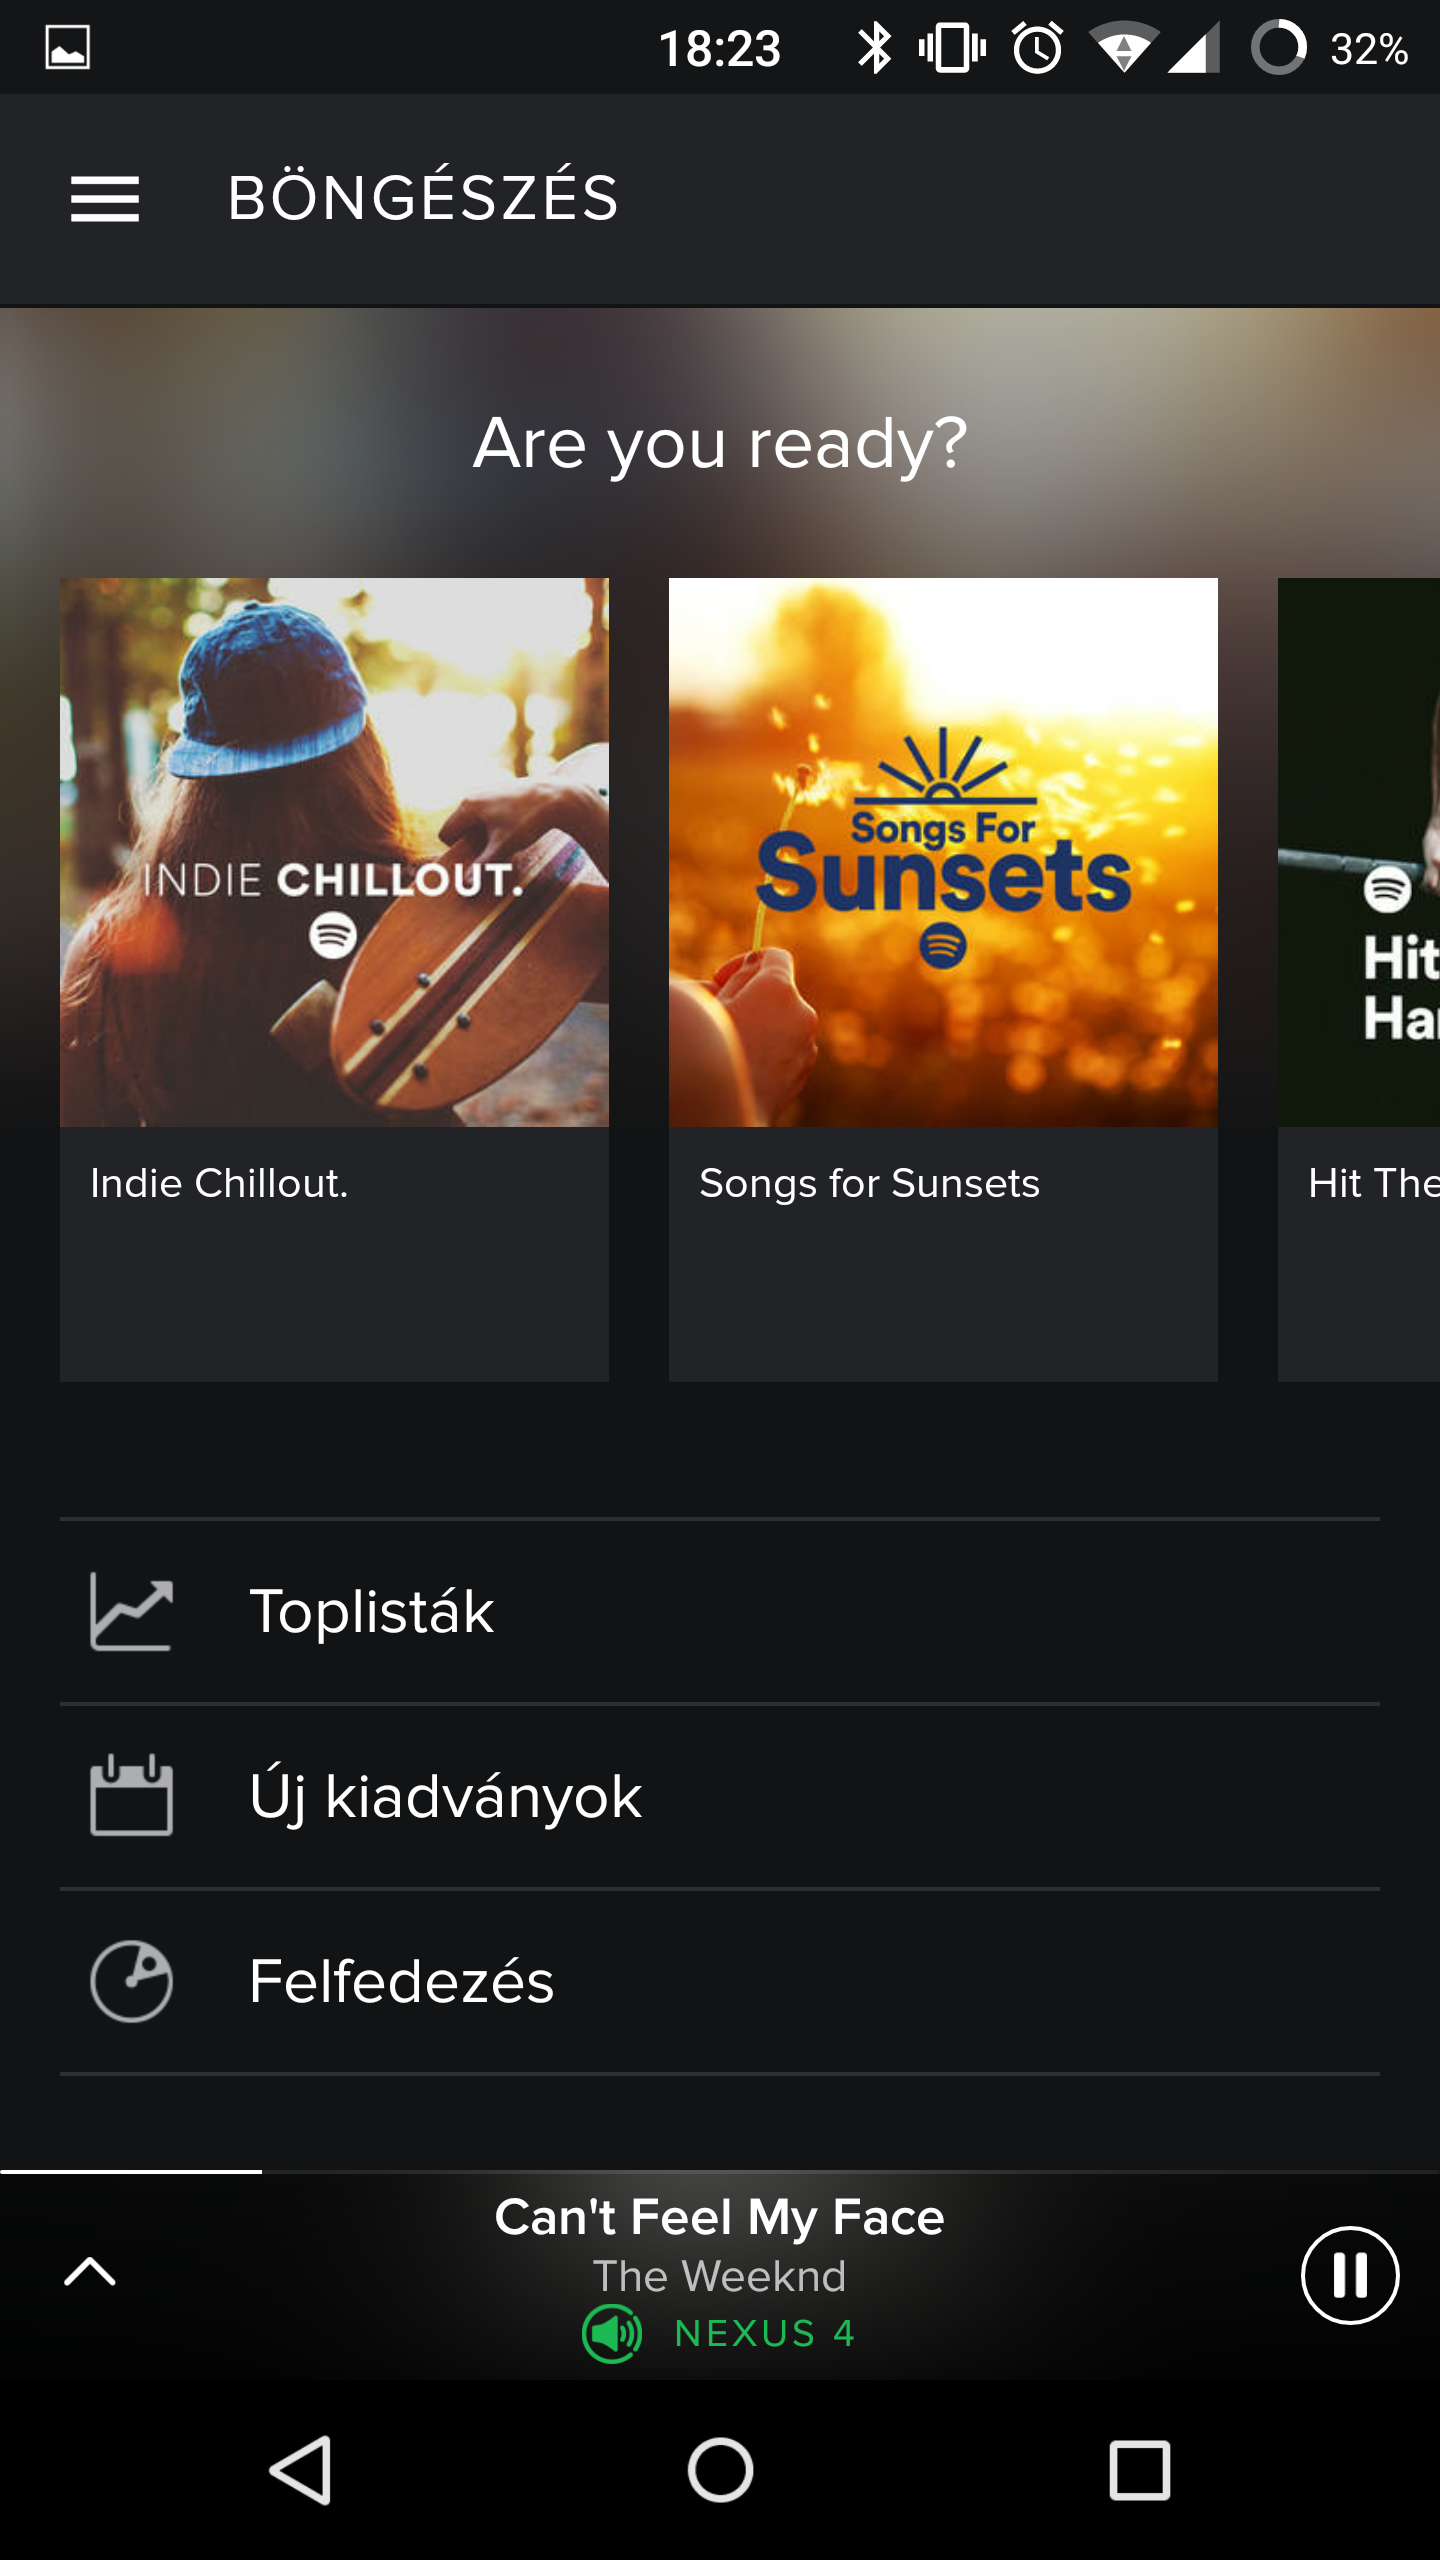Tap the Indie Chillout. title text
The height and width of the screenshot is (2560, 1440).
pos(219,1184)
